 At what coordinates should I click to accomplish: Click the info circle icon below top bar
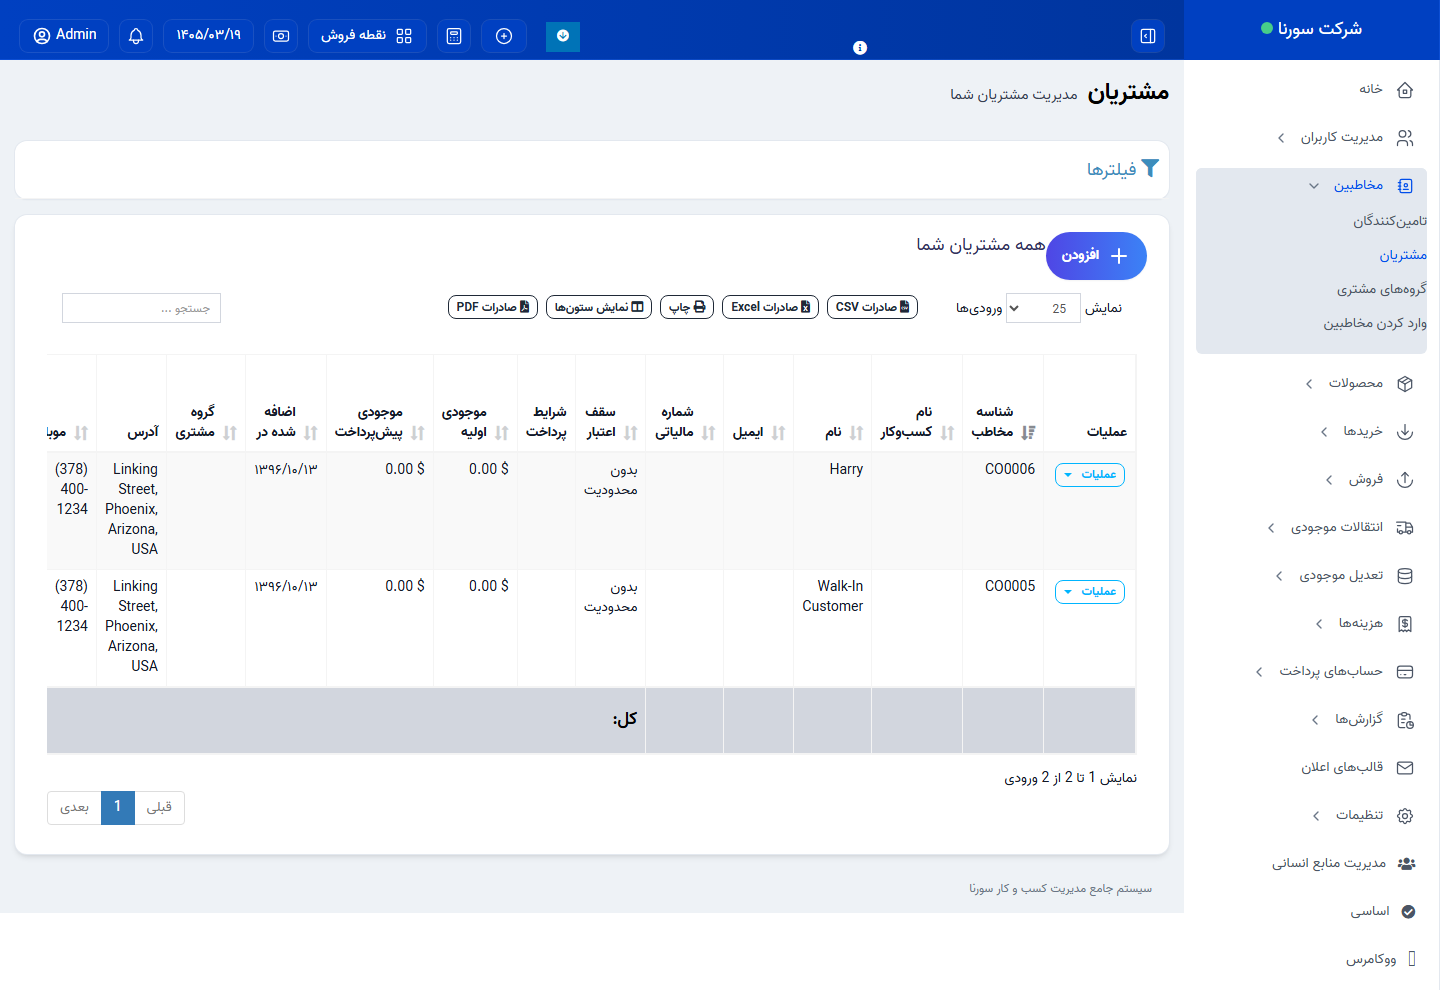pos(860,47)
